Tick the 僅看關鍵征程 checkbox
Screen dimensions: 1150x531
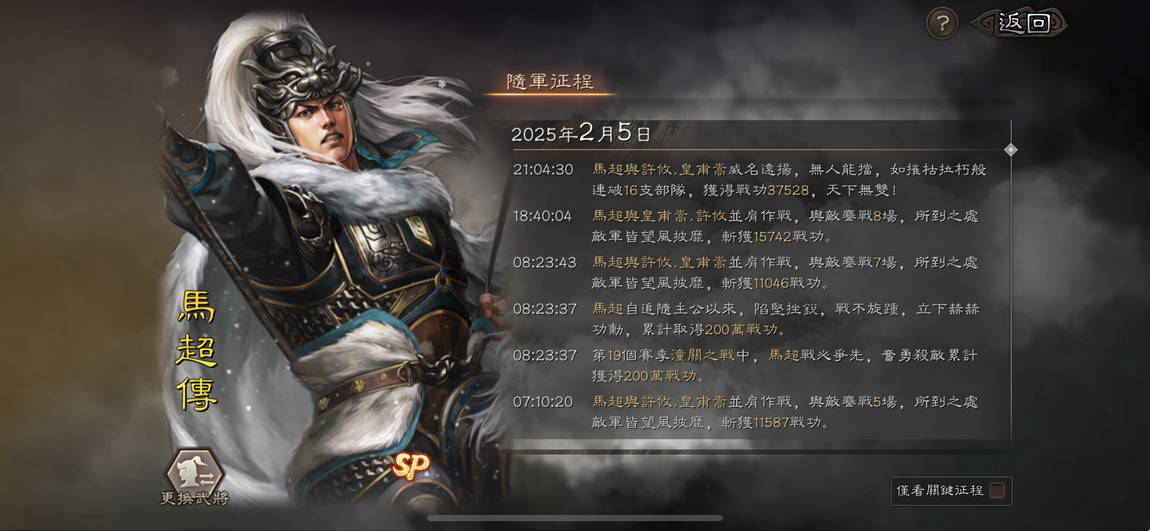[x=997, y=491]
